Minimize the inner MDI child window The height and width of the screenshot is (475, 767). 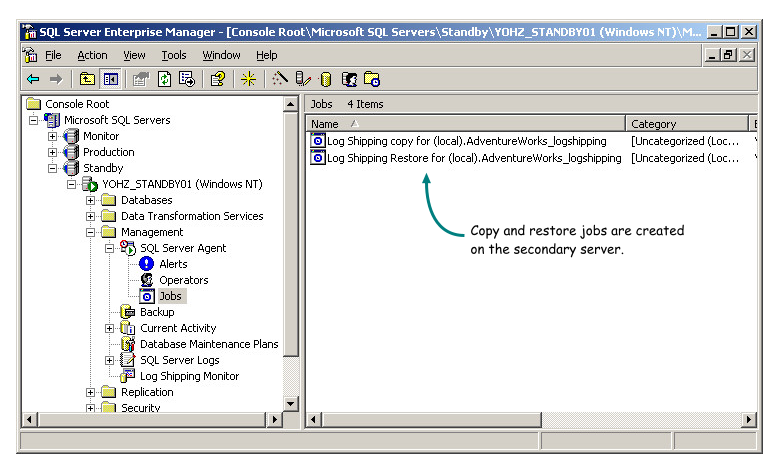(712, 55)
